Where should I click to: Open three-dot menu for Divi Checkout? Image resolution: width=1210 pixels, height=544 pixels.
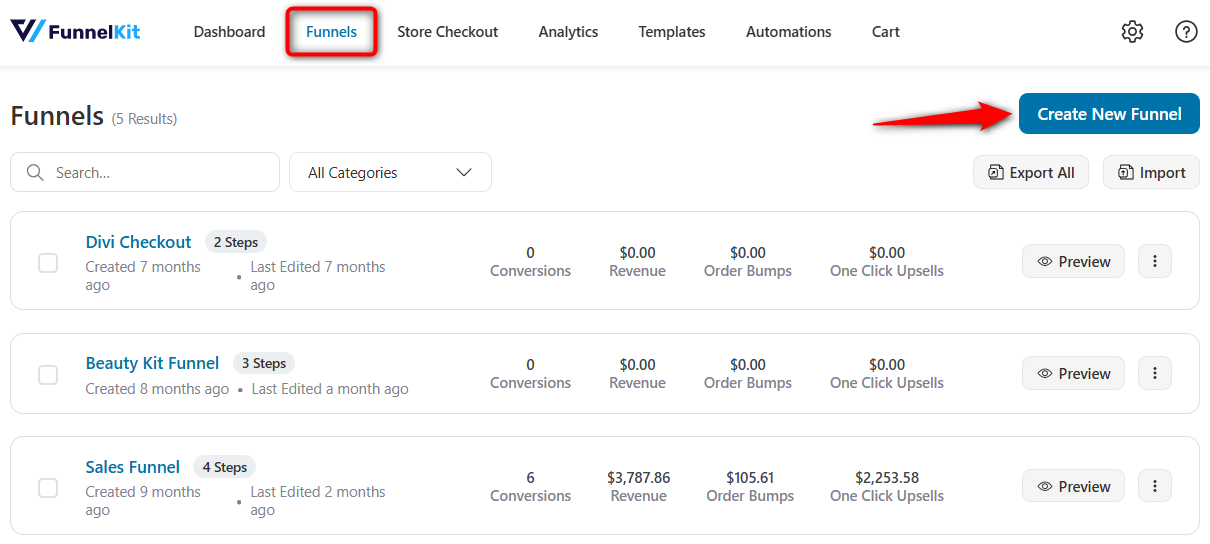pyautogui.click(x=1155, y=261)
